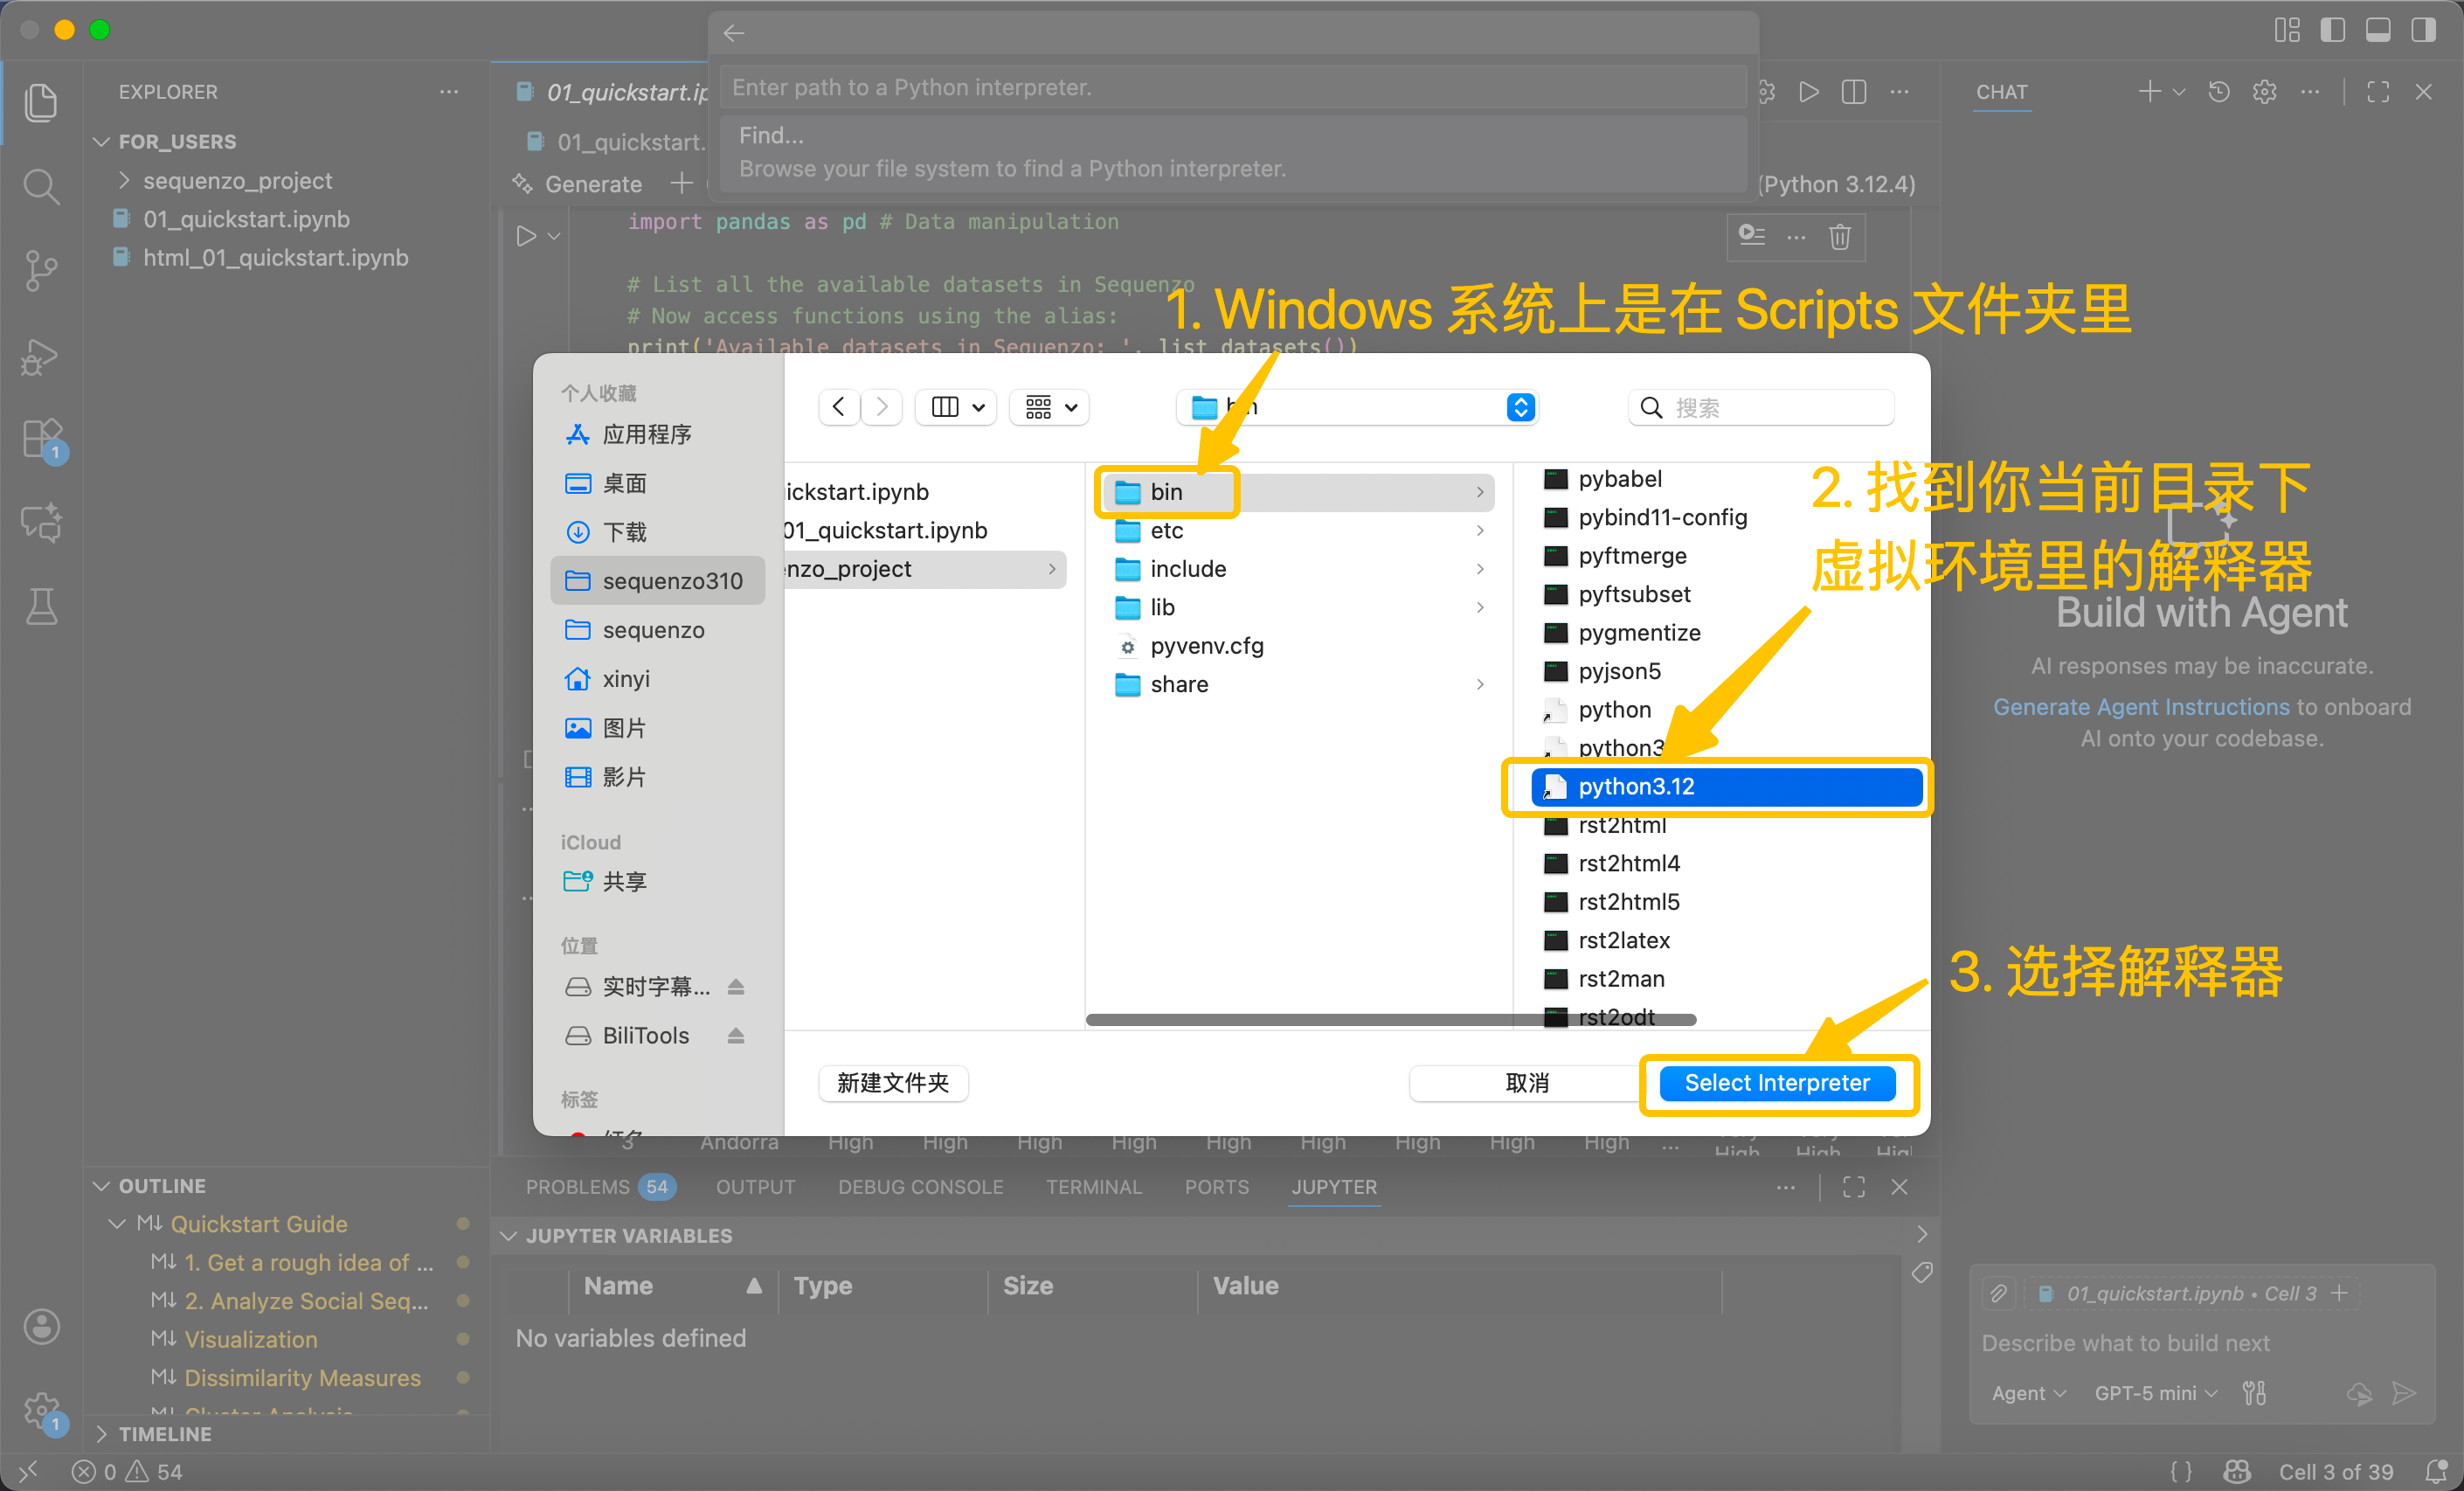Open the Extensions view icon
2464x1491 pixels.
[x=42, y=438]
